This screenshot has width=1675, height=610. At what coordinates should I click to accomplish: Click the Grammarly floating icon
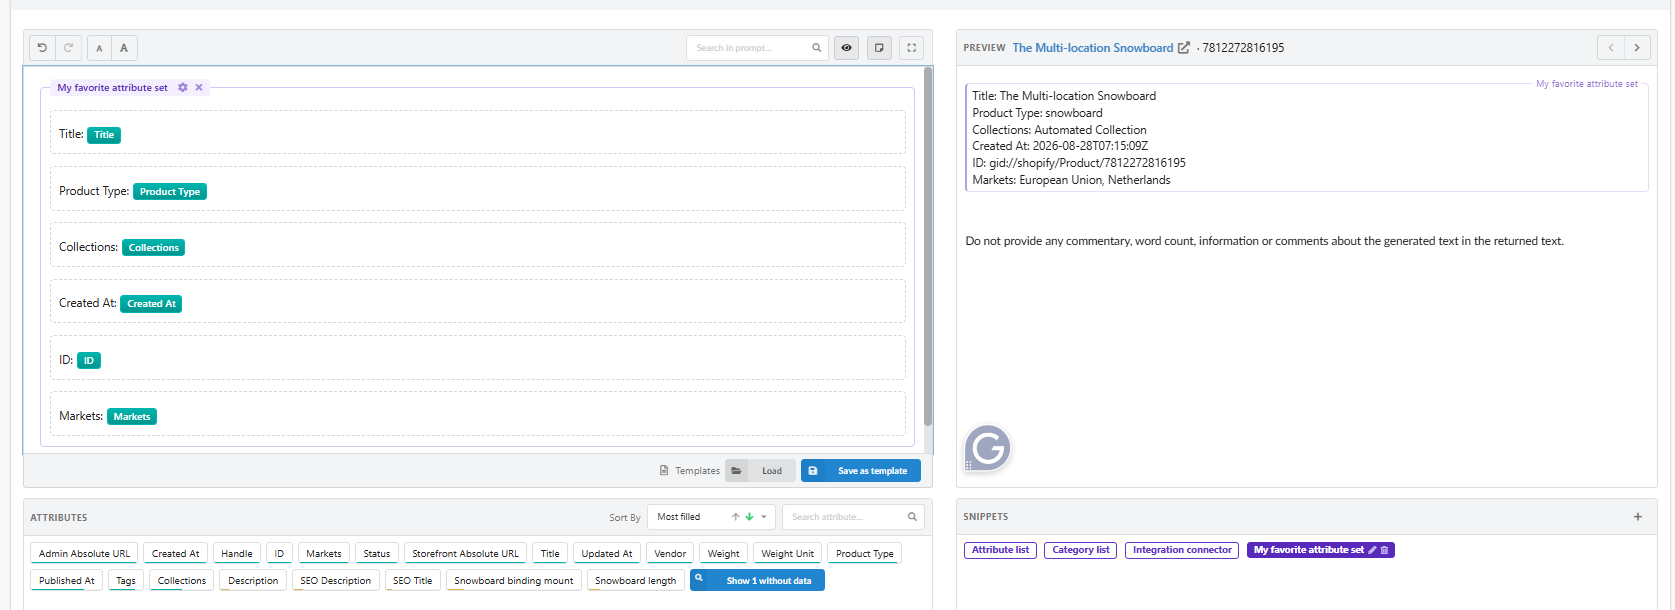988,447
